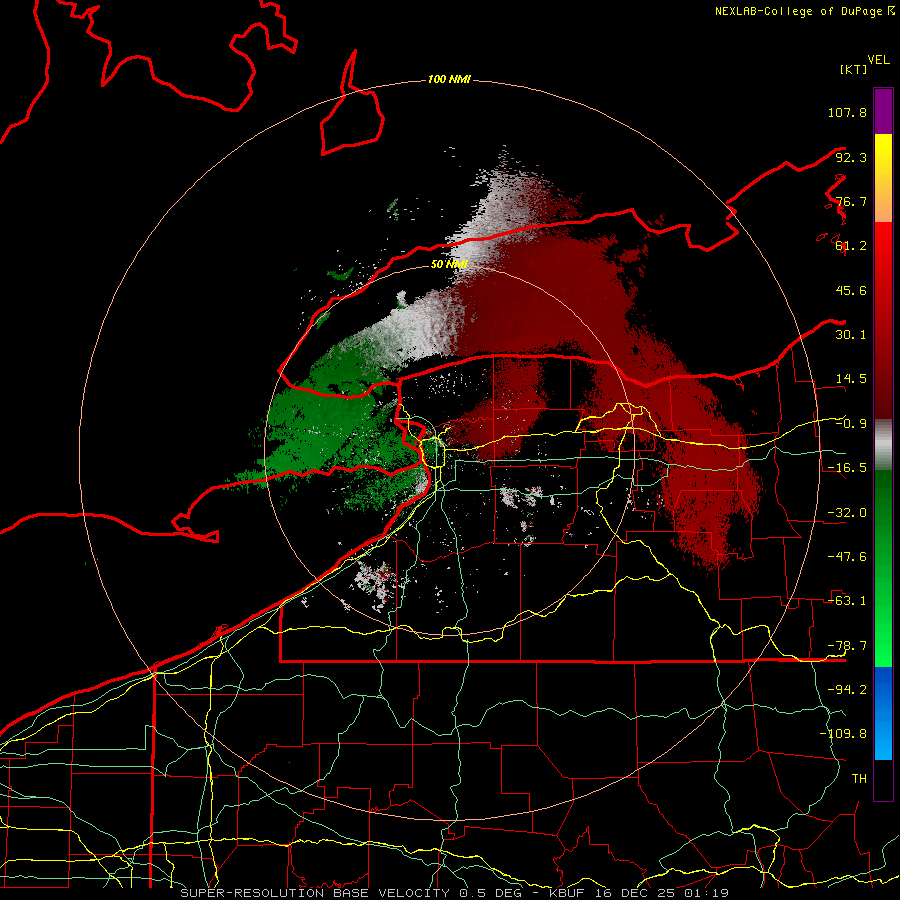
Task: Click the Super-Resolution Base Velocity caption
Action: coord(455,893)
